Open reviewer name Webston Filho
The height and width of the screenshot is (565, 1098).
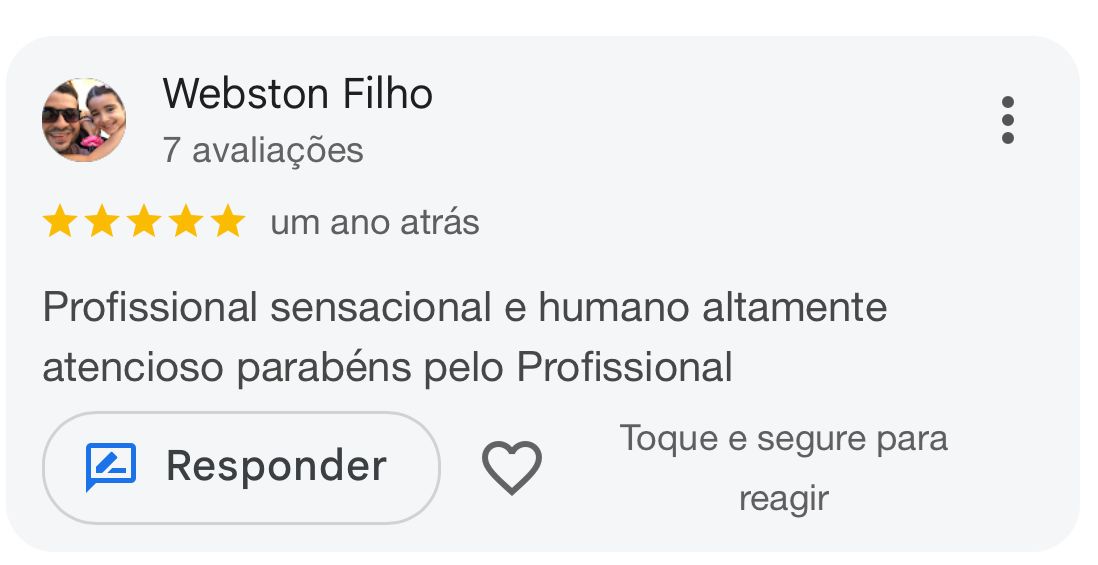[x=297, y=94]
